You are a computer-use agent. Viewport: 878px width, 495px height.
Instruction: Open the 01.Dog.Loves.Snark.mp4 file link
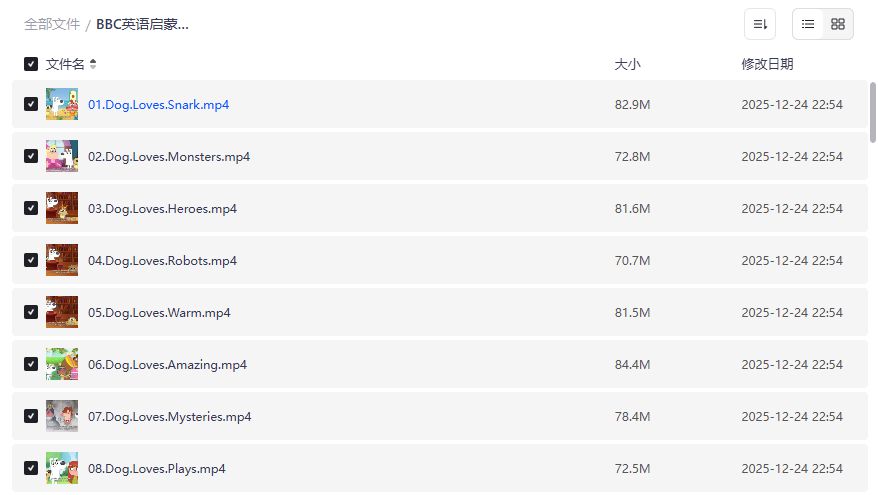158,104
